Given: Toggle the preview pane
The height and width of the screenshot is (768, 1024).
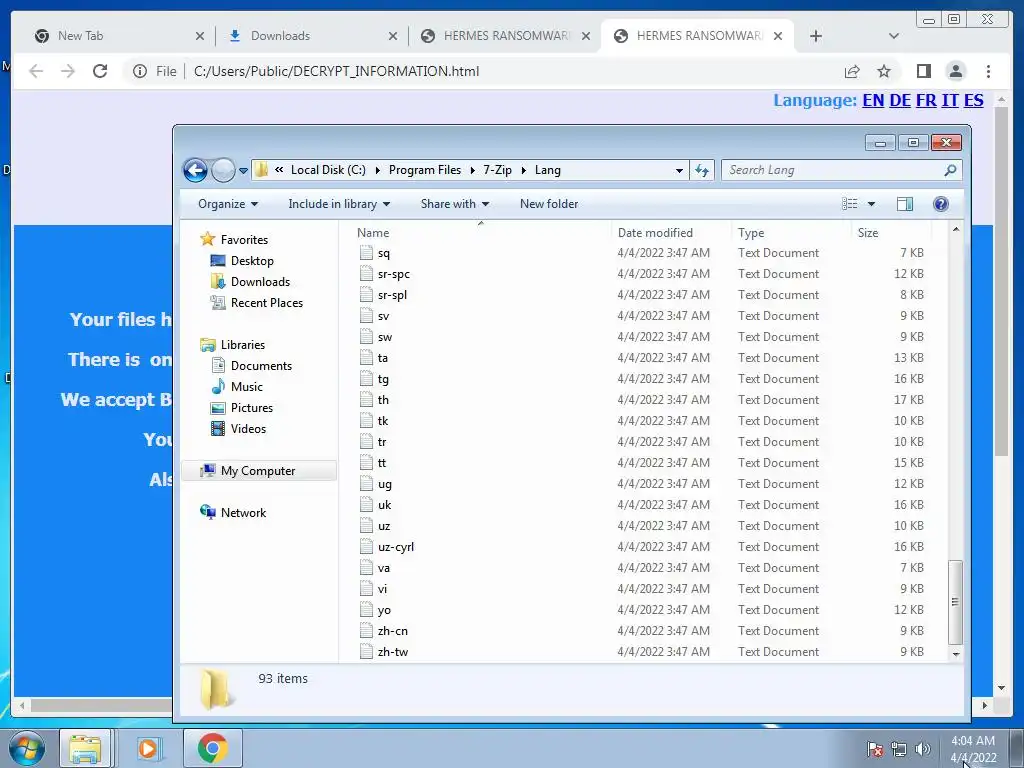Looking at the screenshot, I should coord(904,204).
